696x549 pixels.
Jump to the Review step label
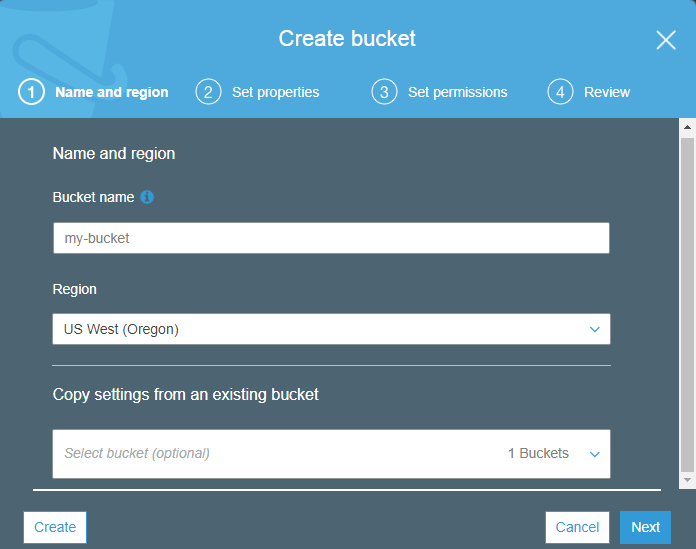click(607, 92)
